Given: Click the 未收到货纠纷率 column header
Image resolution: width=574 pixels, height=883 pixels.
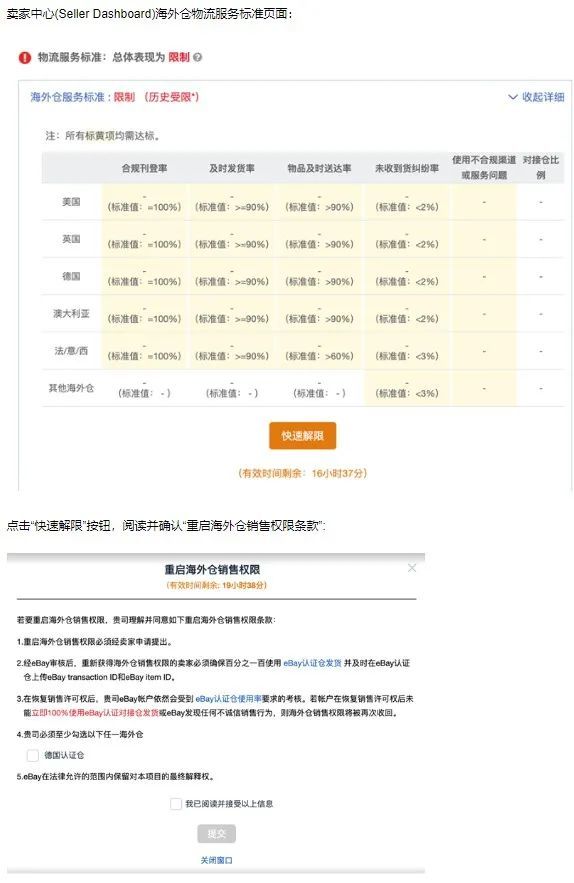Looking at the screenshot, I should (407, 168).
